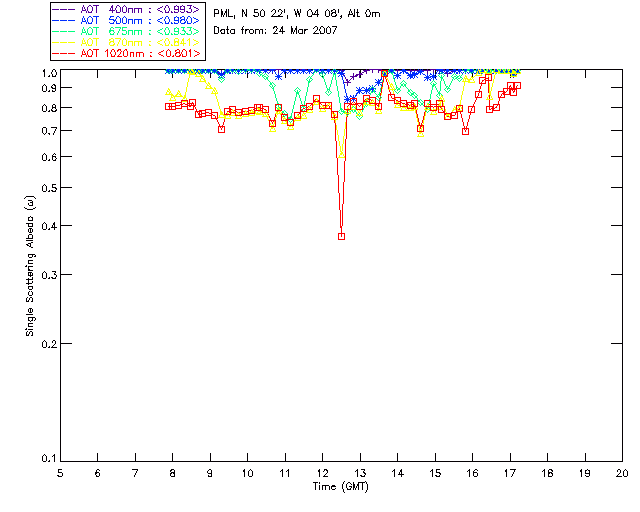Click the 400nm mean value <0.993>

point(178,9)
